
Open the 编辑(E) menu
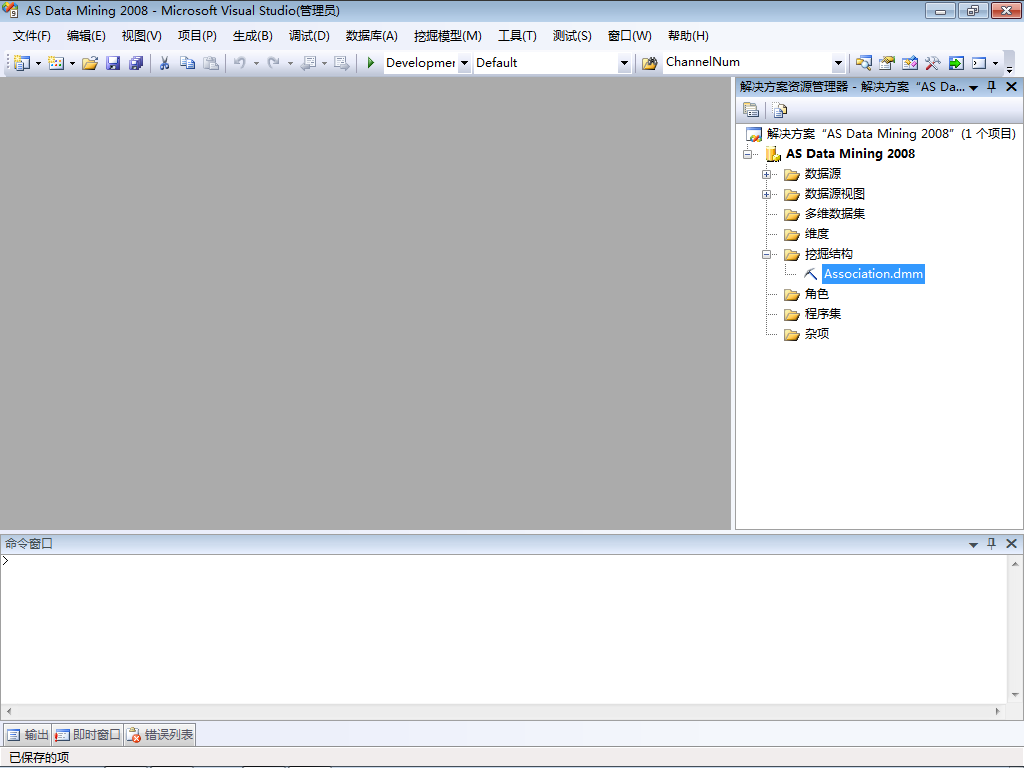(86, 36)
